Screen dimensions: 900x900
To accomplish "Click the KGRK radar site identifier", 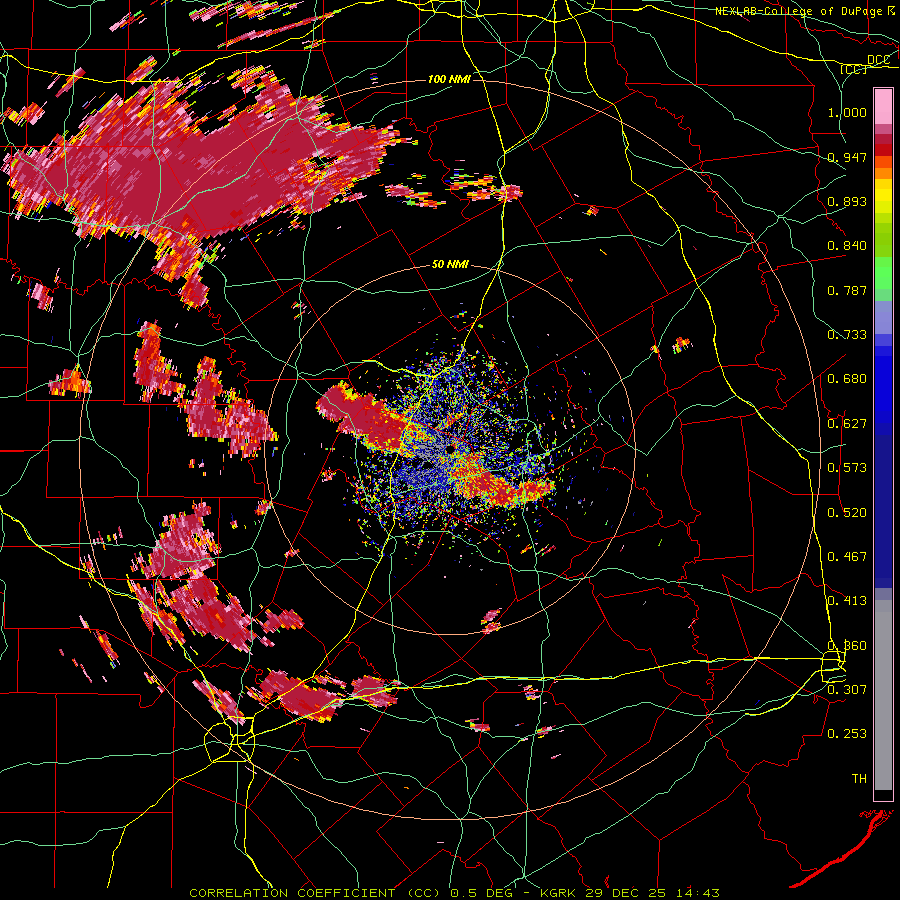I will [559, 893].
